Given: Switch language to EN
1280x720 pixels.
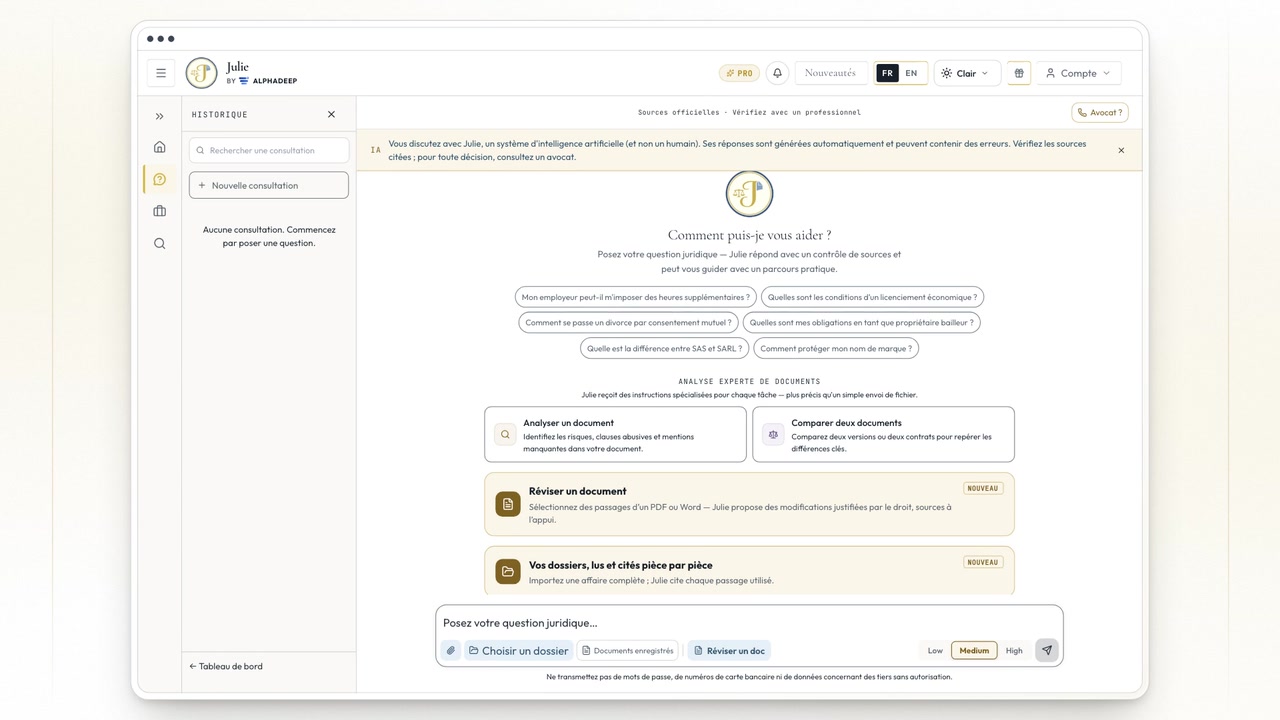Looking at the screenshot, I should click(x=911, y=73).
